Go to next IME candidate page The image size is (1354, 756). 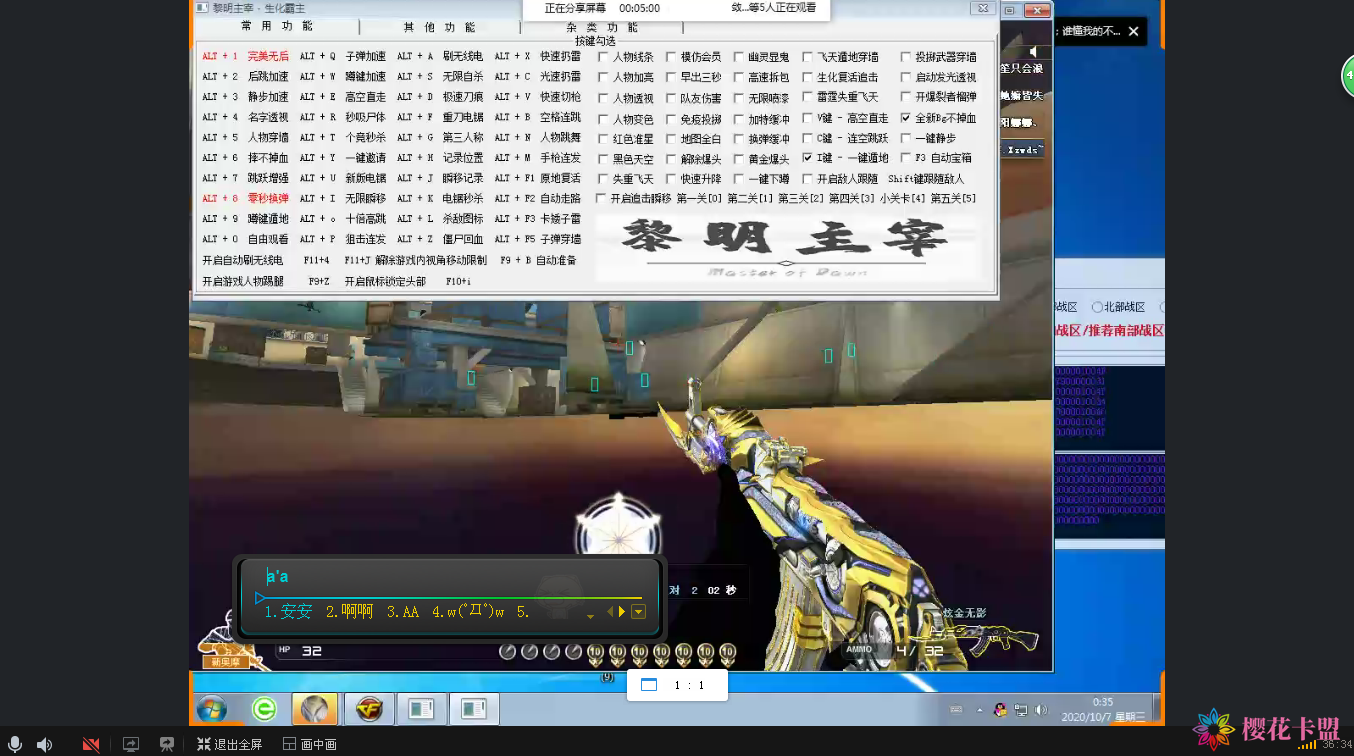point(622,612)
